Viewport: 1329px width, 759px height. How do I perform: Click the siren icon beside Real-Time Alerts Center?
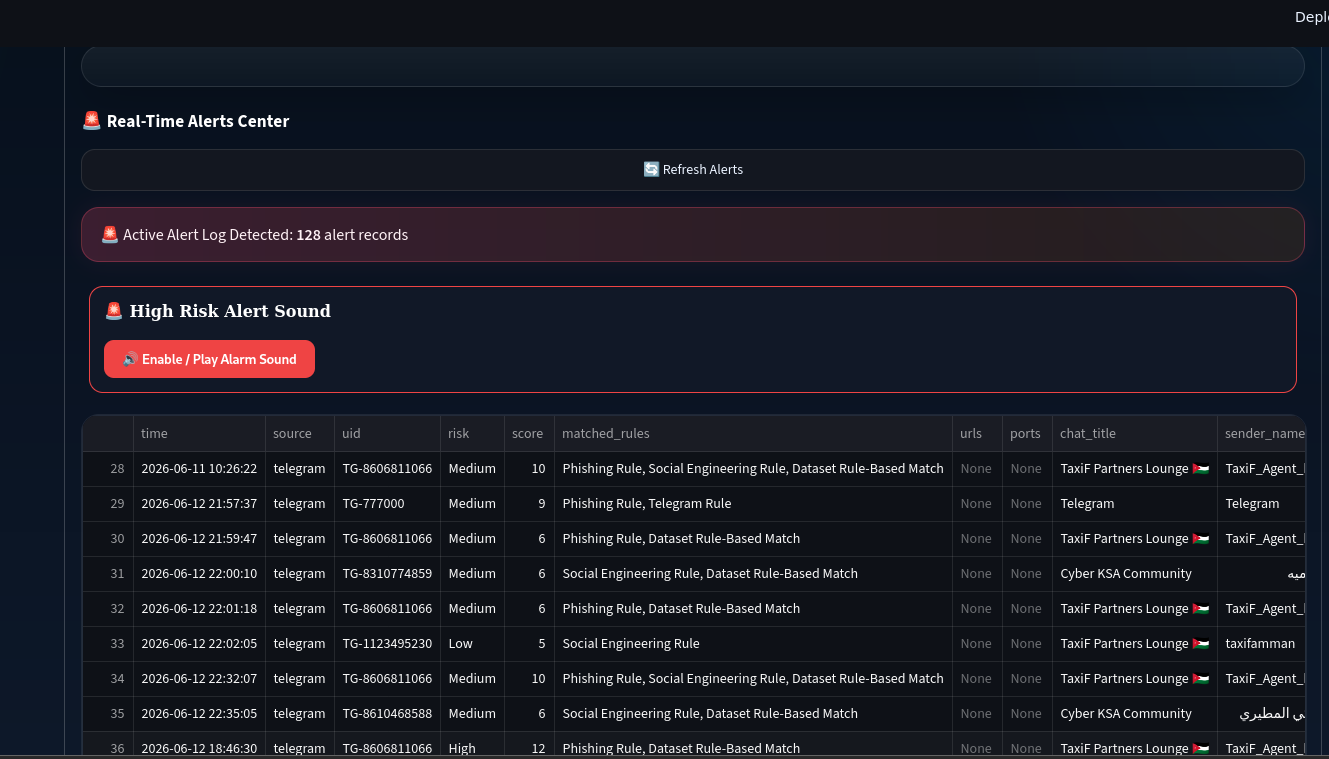91,121
